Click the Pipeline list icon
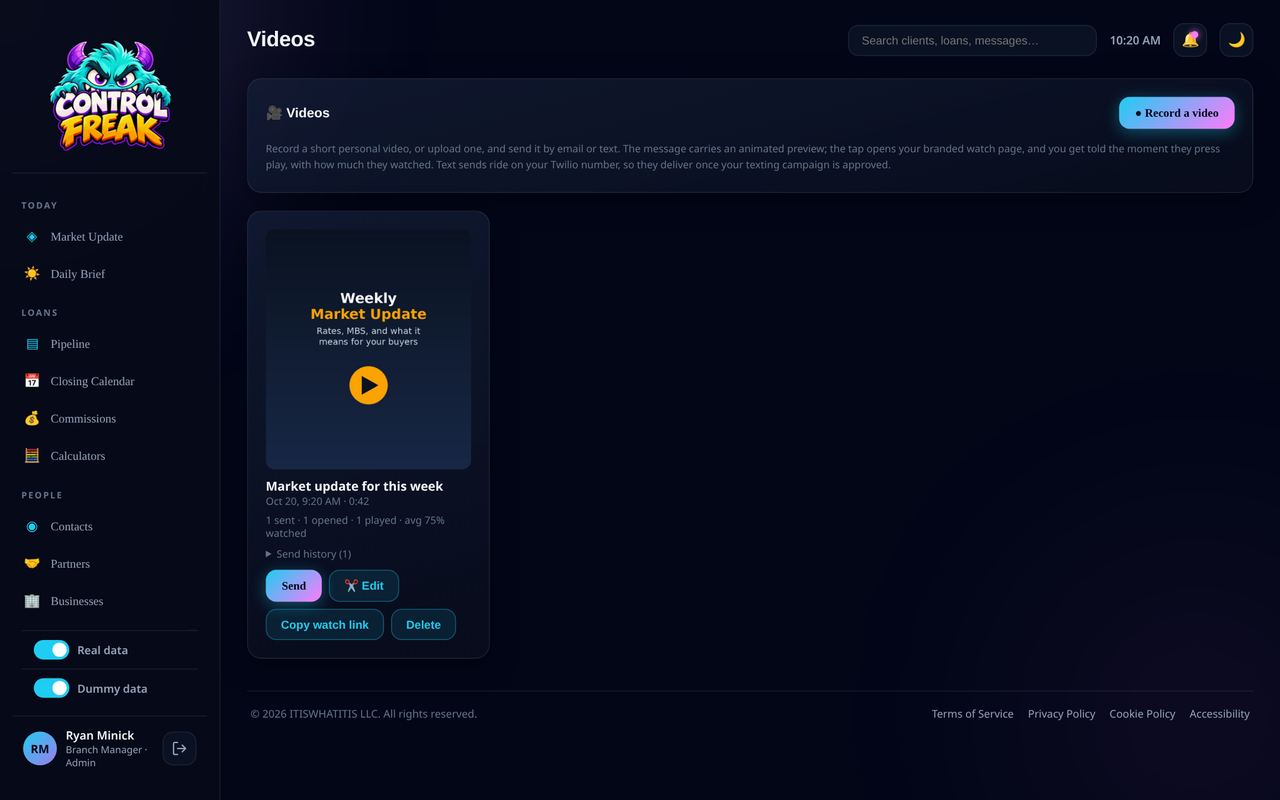The image size is (1280, 800). pyautogui.click(x=32, y=344)
